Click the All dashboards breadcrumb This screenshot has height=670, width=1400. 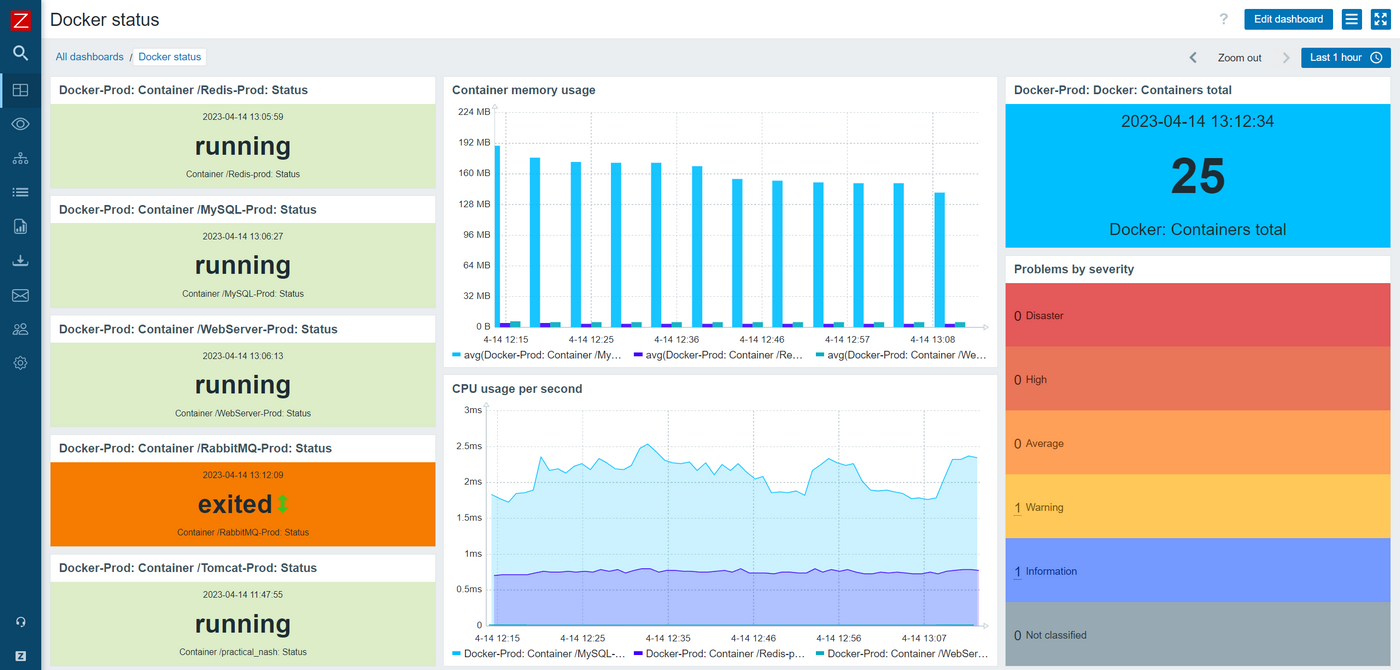[x=90, y=57]
